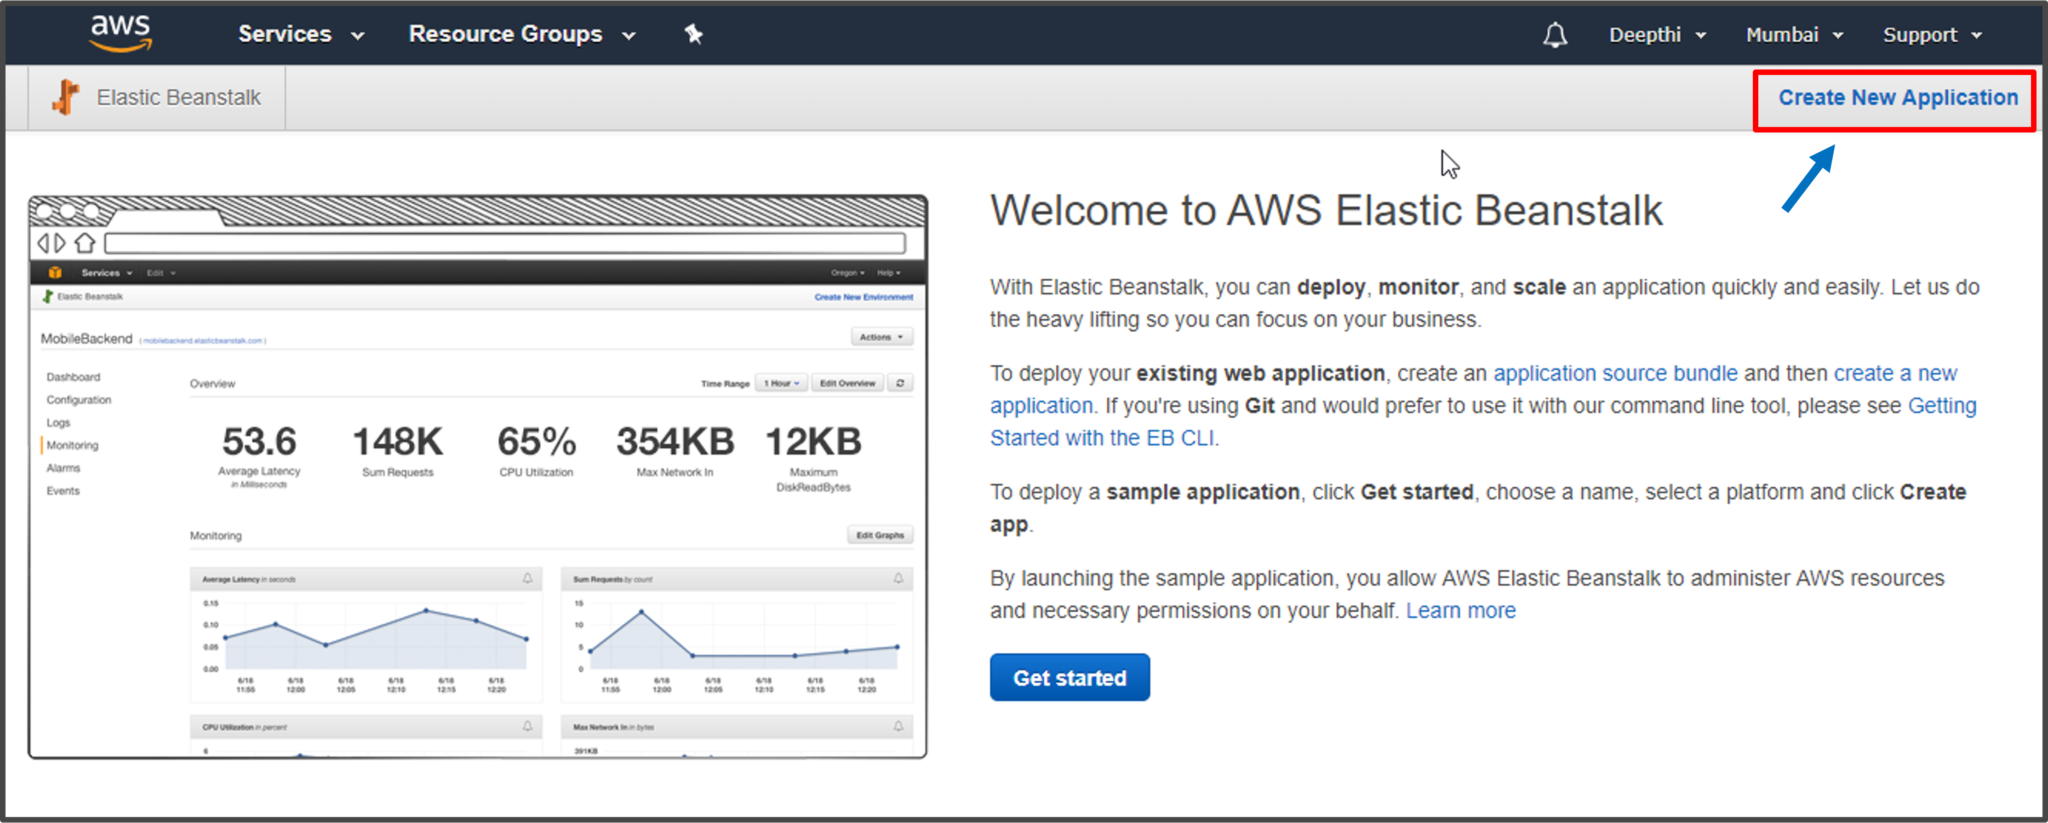Expand the Support menu
The width and height of the screenshot is (2048, 823).
point(1932,35)
